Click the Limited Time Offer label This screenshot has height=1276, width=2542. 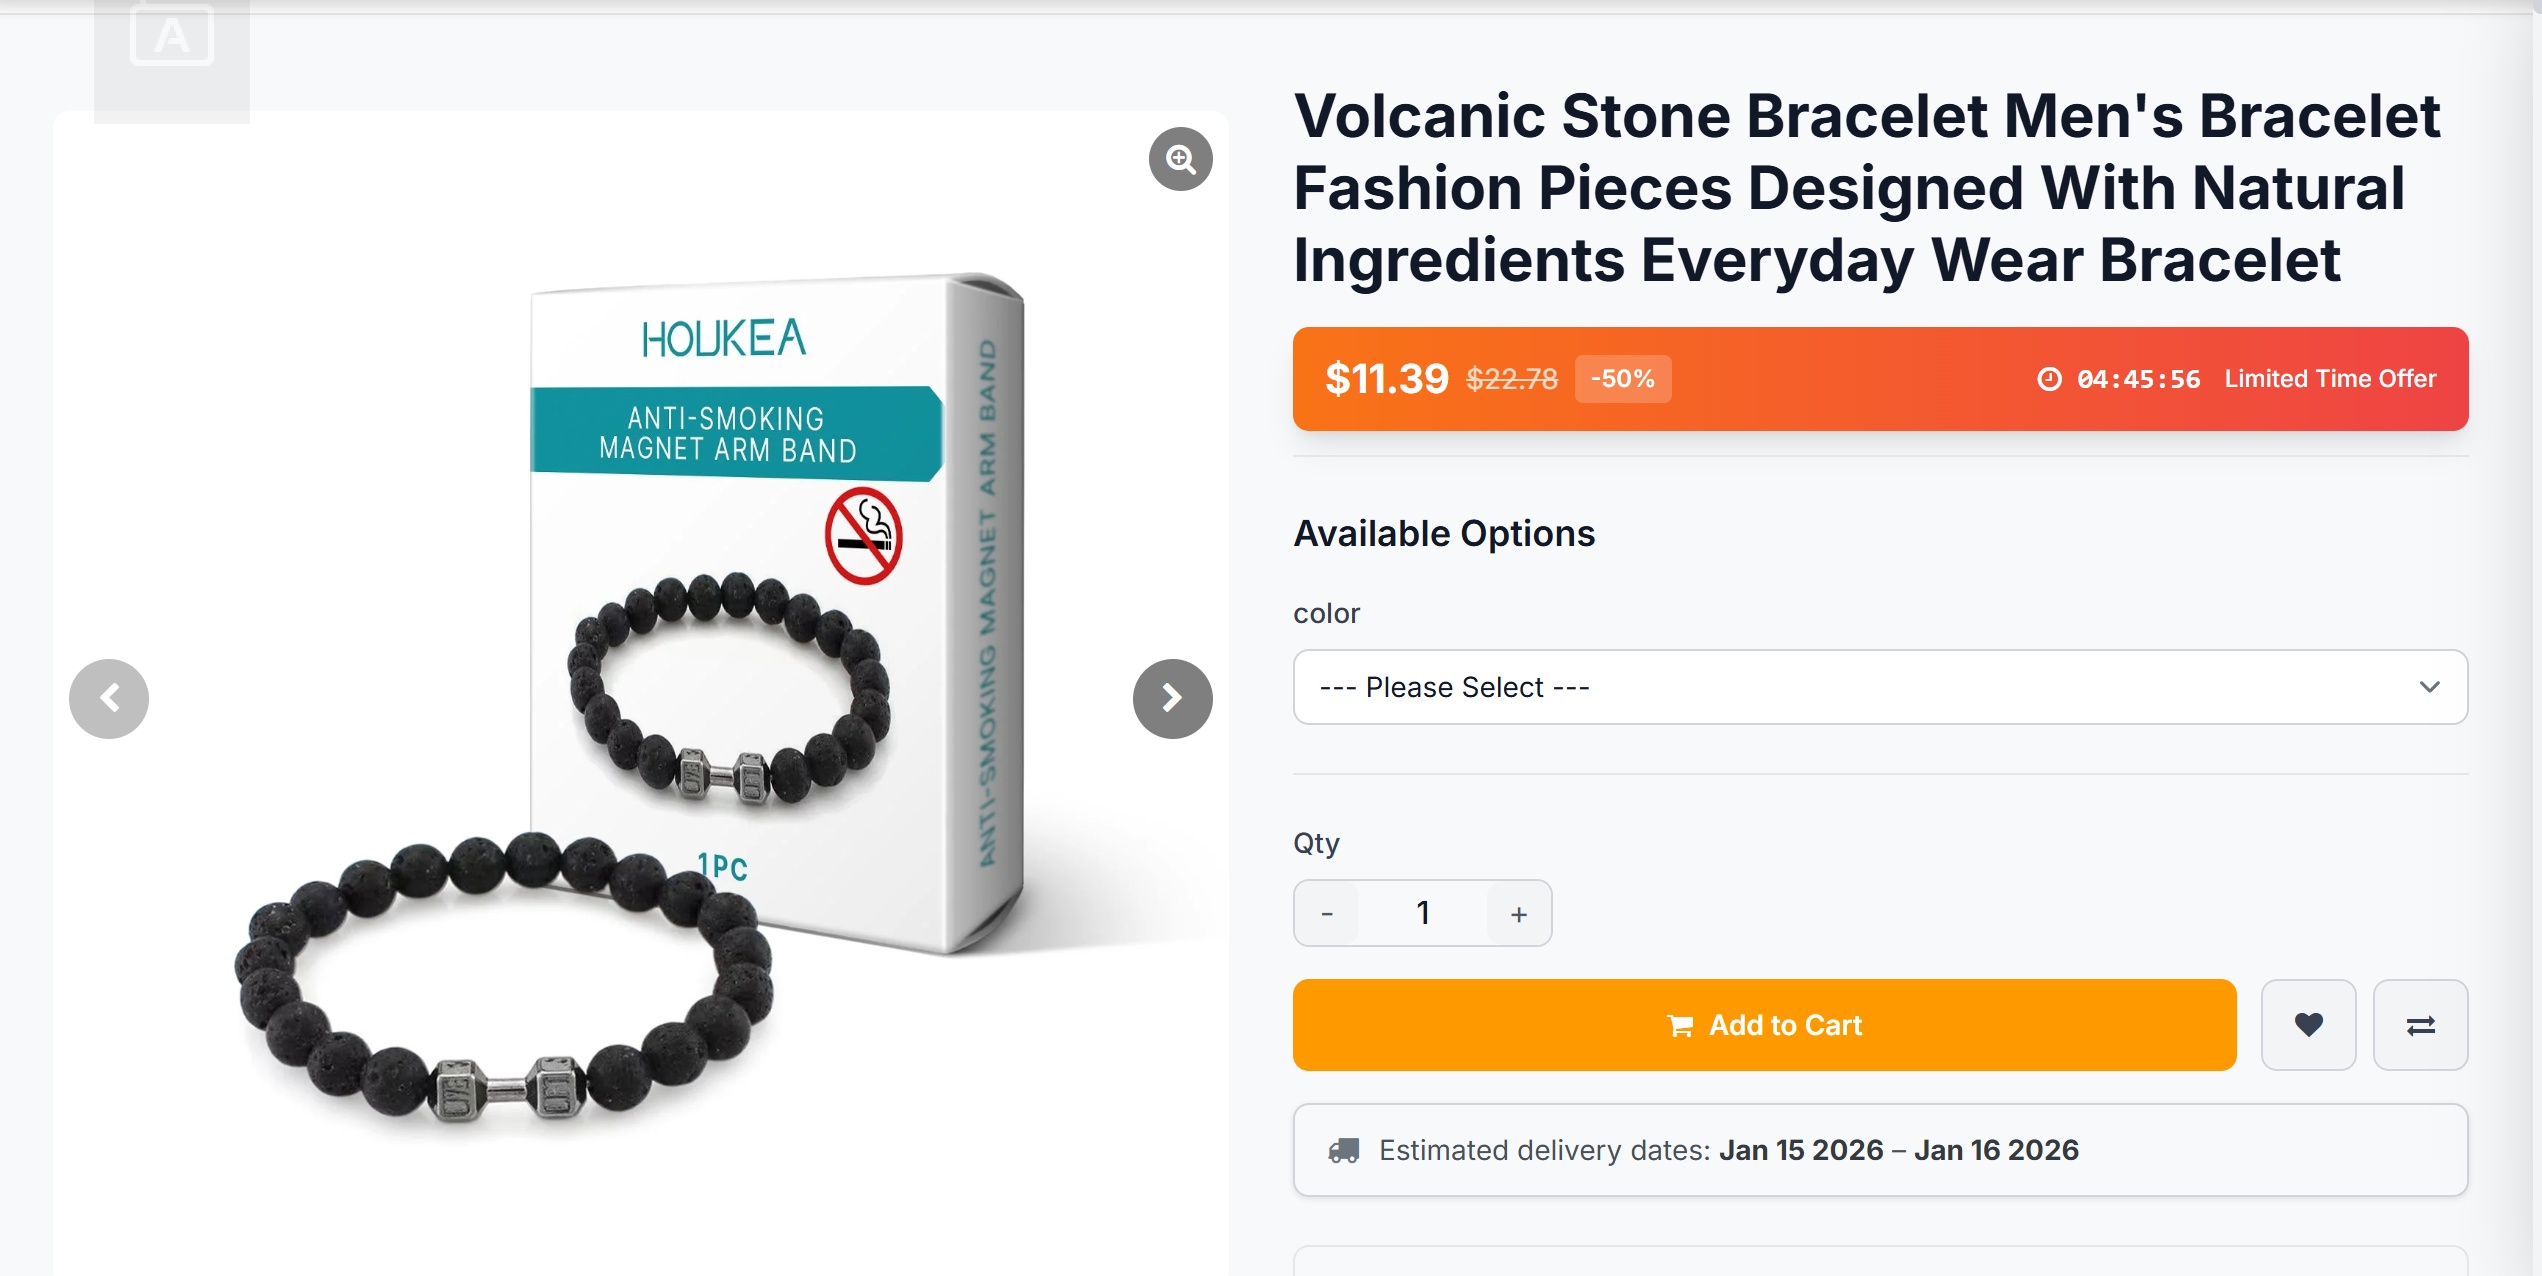(x=2330, y=379)
